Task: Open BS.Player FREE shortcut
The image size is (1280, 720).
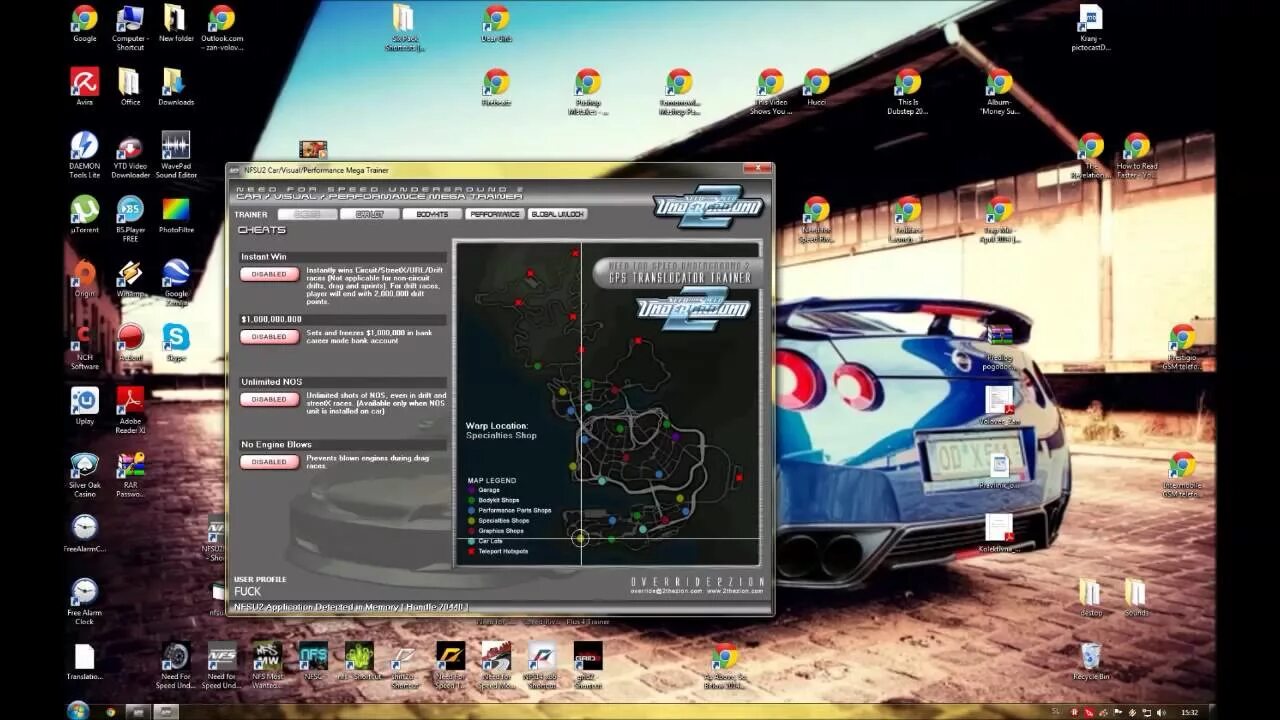Action: [x=130, y=218]
